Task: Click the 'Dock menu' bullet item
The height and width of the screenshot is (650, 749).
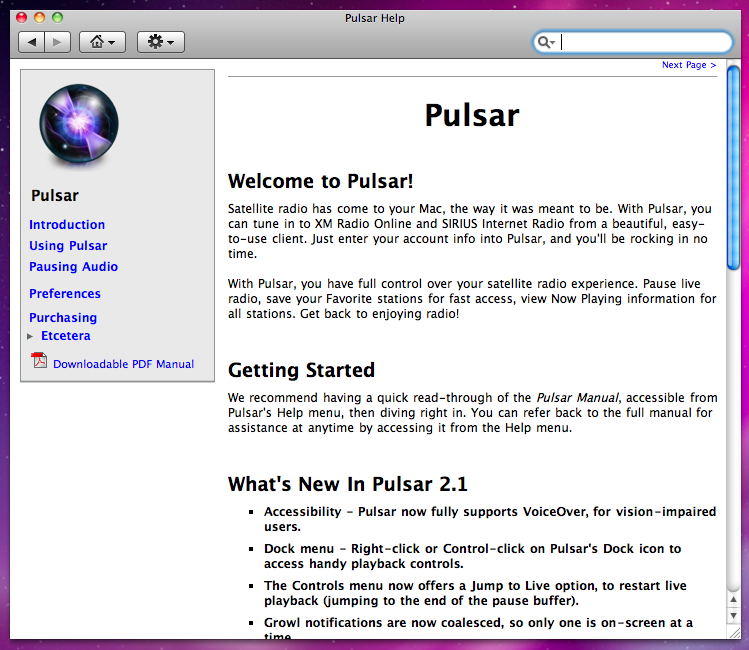Action: [x=472, y=556]
